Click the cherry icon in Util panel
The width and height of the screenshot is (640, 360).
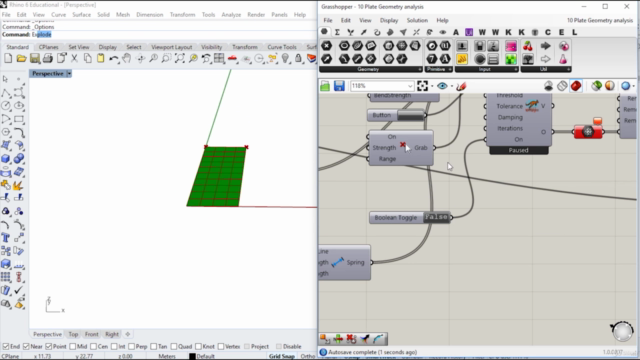pos(528,46)
